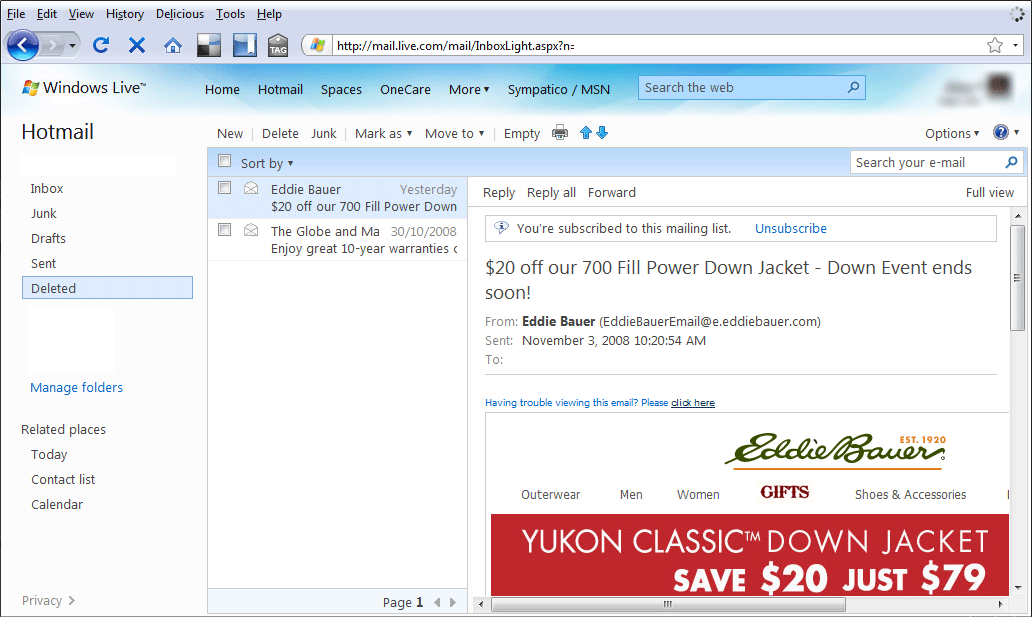Image resolution: width=1032 pixels, height=617 pixels.
Task: Open the Junk folder in the sidebar
Action: (x=43, y=214)
